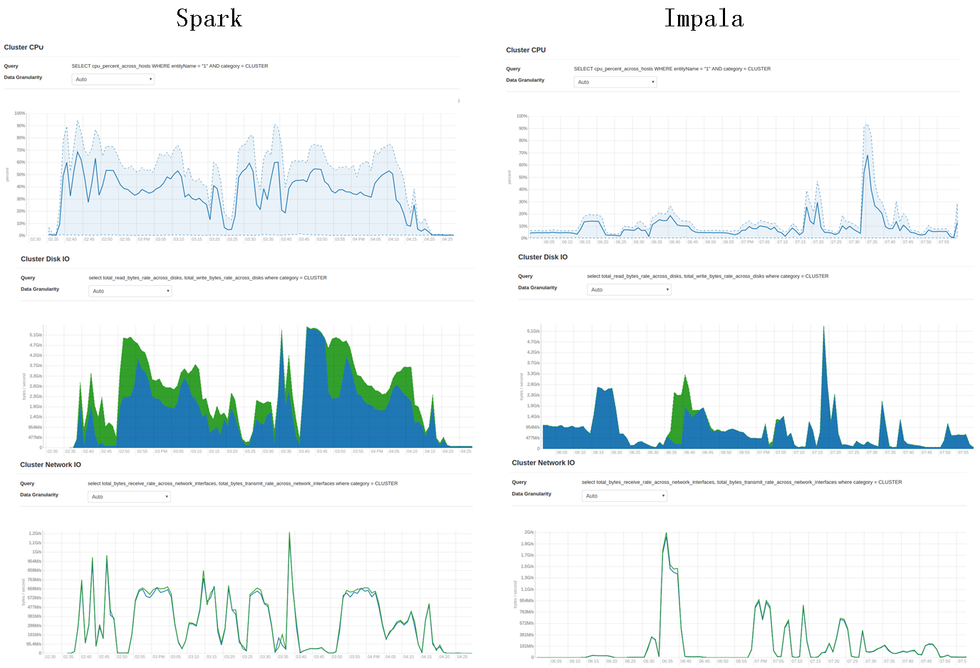Click the tallest network peak in Impala chart

click(666, 534)
